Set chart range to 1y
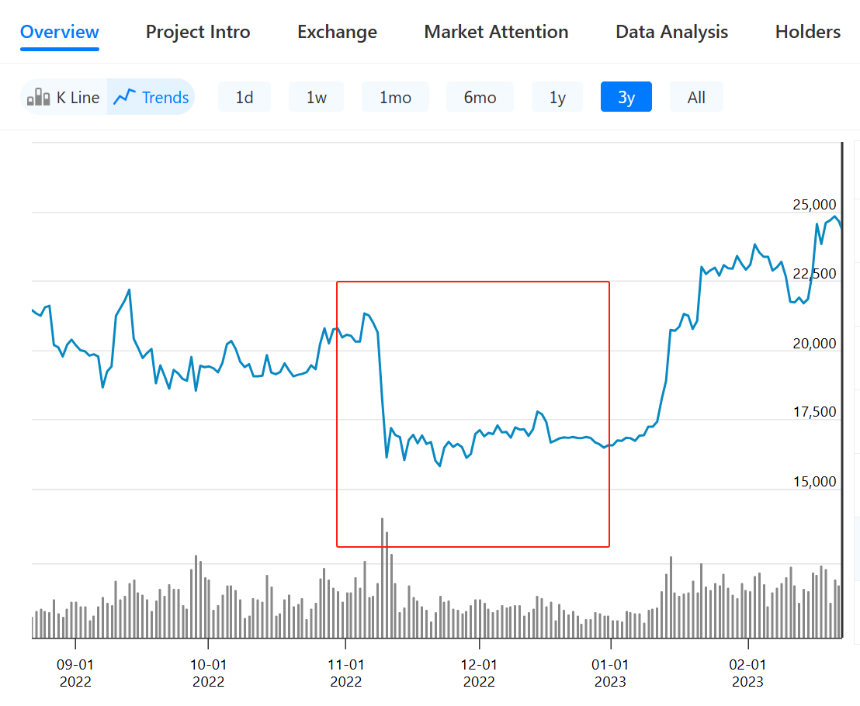Screen dimensions: 860x706 pyautogui.click(x=557, y=97)
